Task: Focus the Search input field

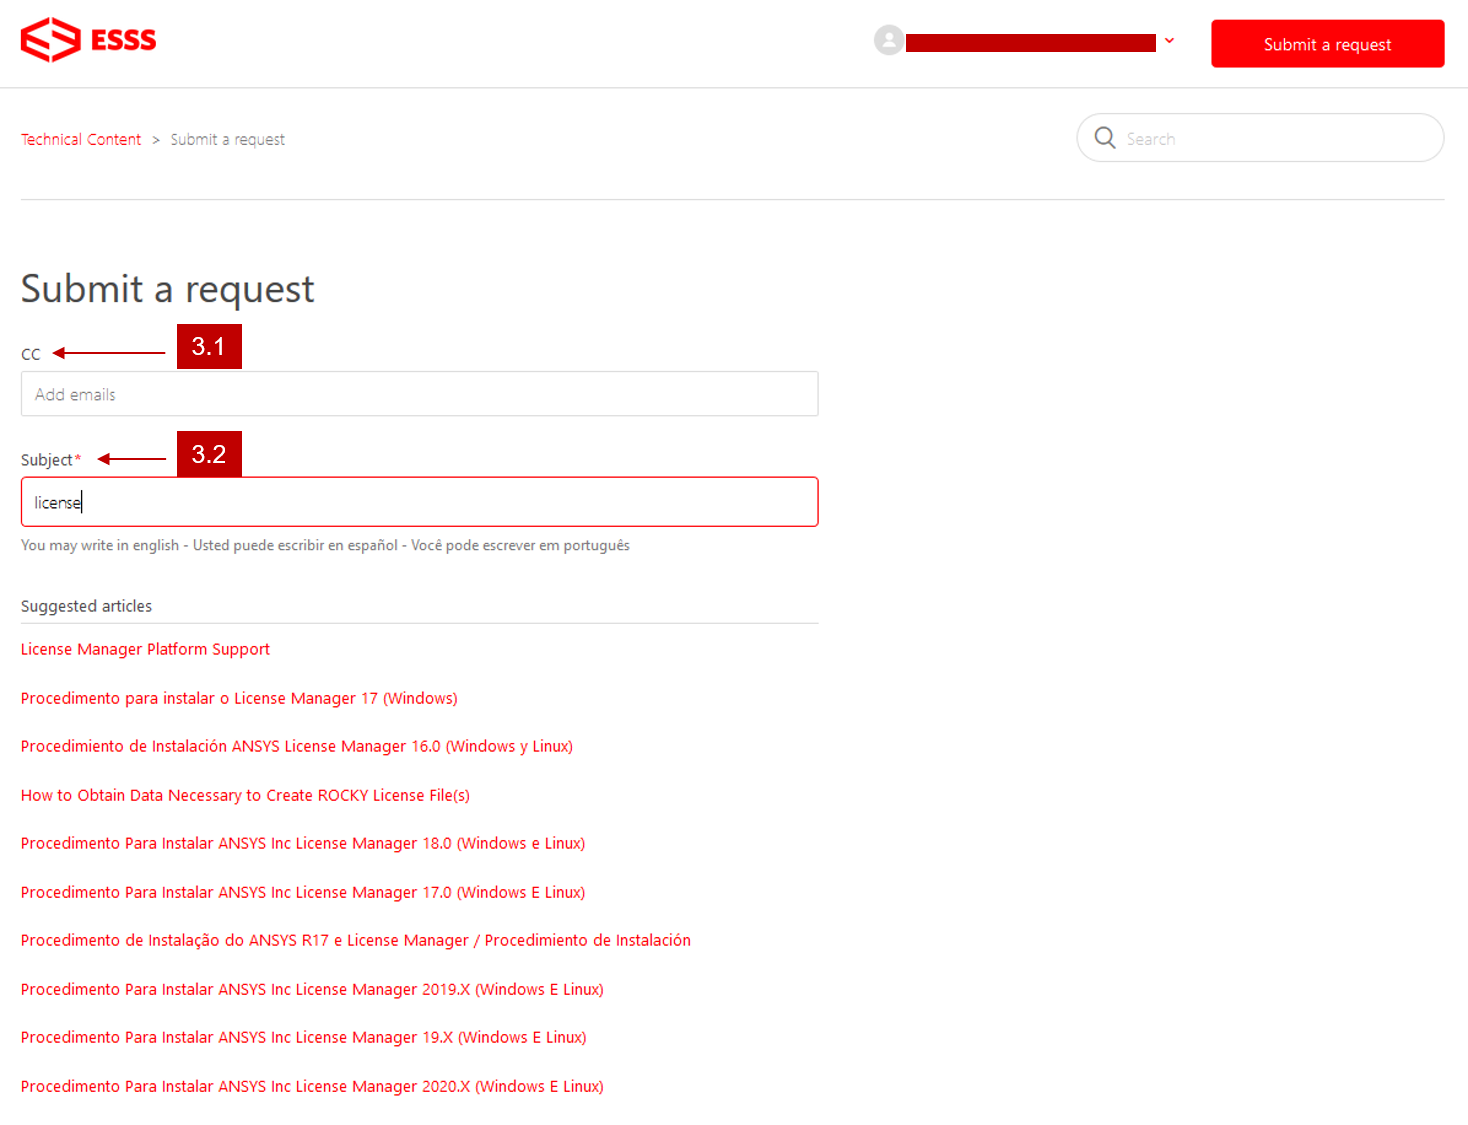Action: click(1260, 138)
